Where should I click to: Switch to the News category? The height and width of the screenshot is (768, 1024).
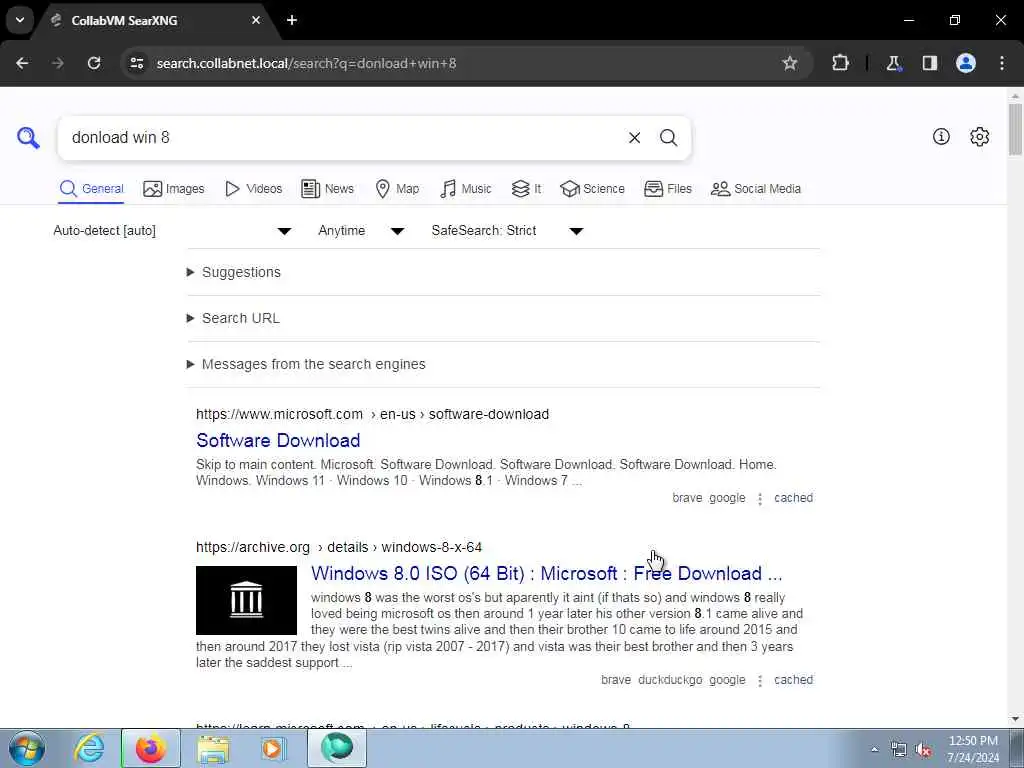[327, 189]
